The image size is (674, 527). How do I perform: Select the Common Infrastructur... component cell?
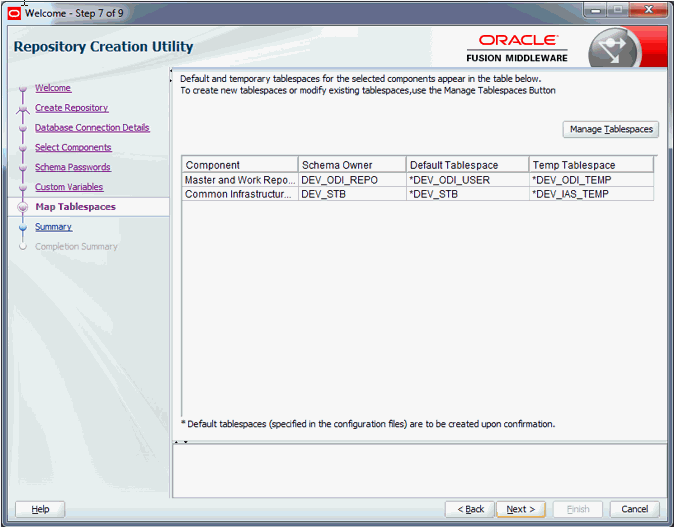(x=240, y=194)
